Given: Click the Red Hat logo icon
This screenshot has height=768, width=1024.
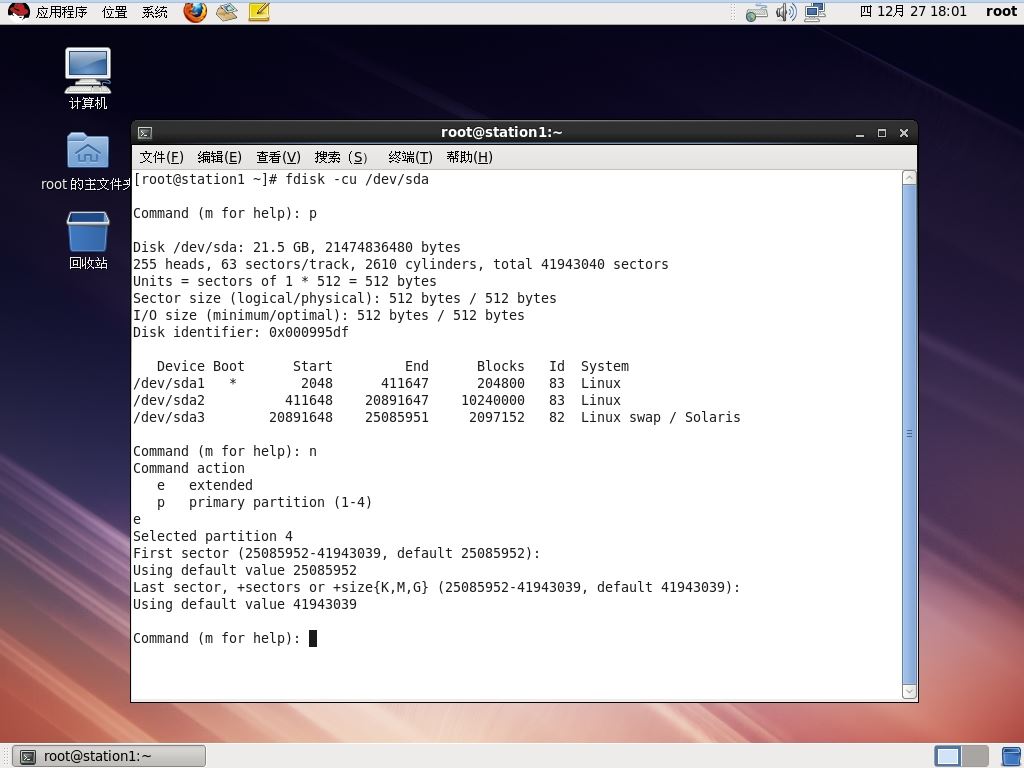Looking at the screenshot, I should 18,11.
